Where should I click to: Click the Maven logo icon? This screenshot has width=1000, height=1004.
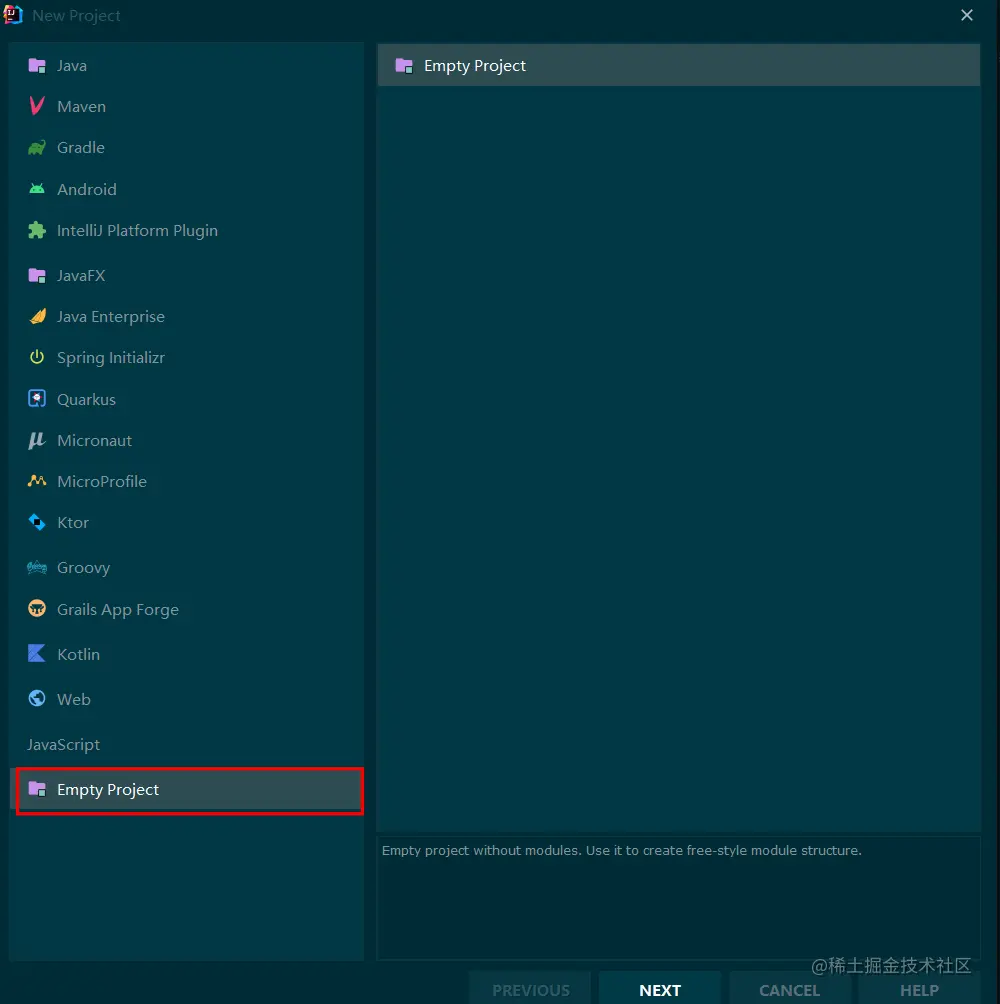click(x=37, y=106)
